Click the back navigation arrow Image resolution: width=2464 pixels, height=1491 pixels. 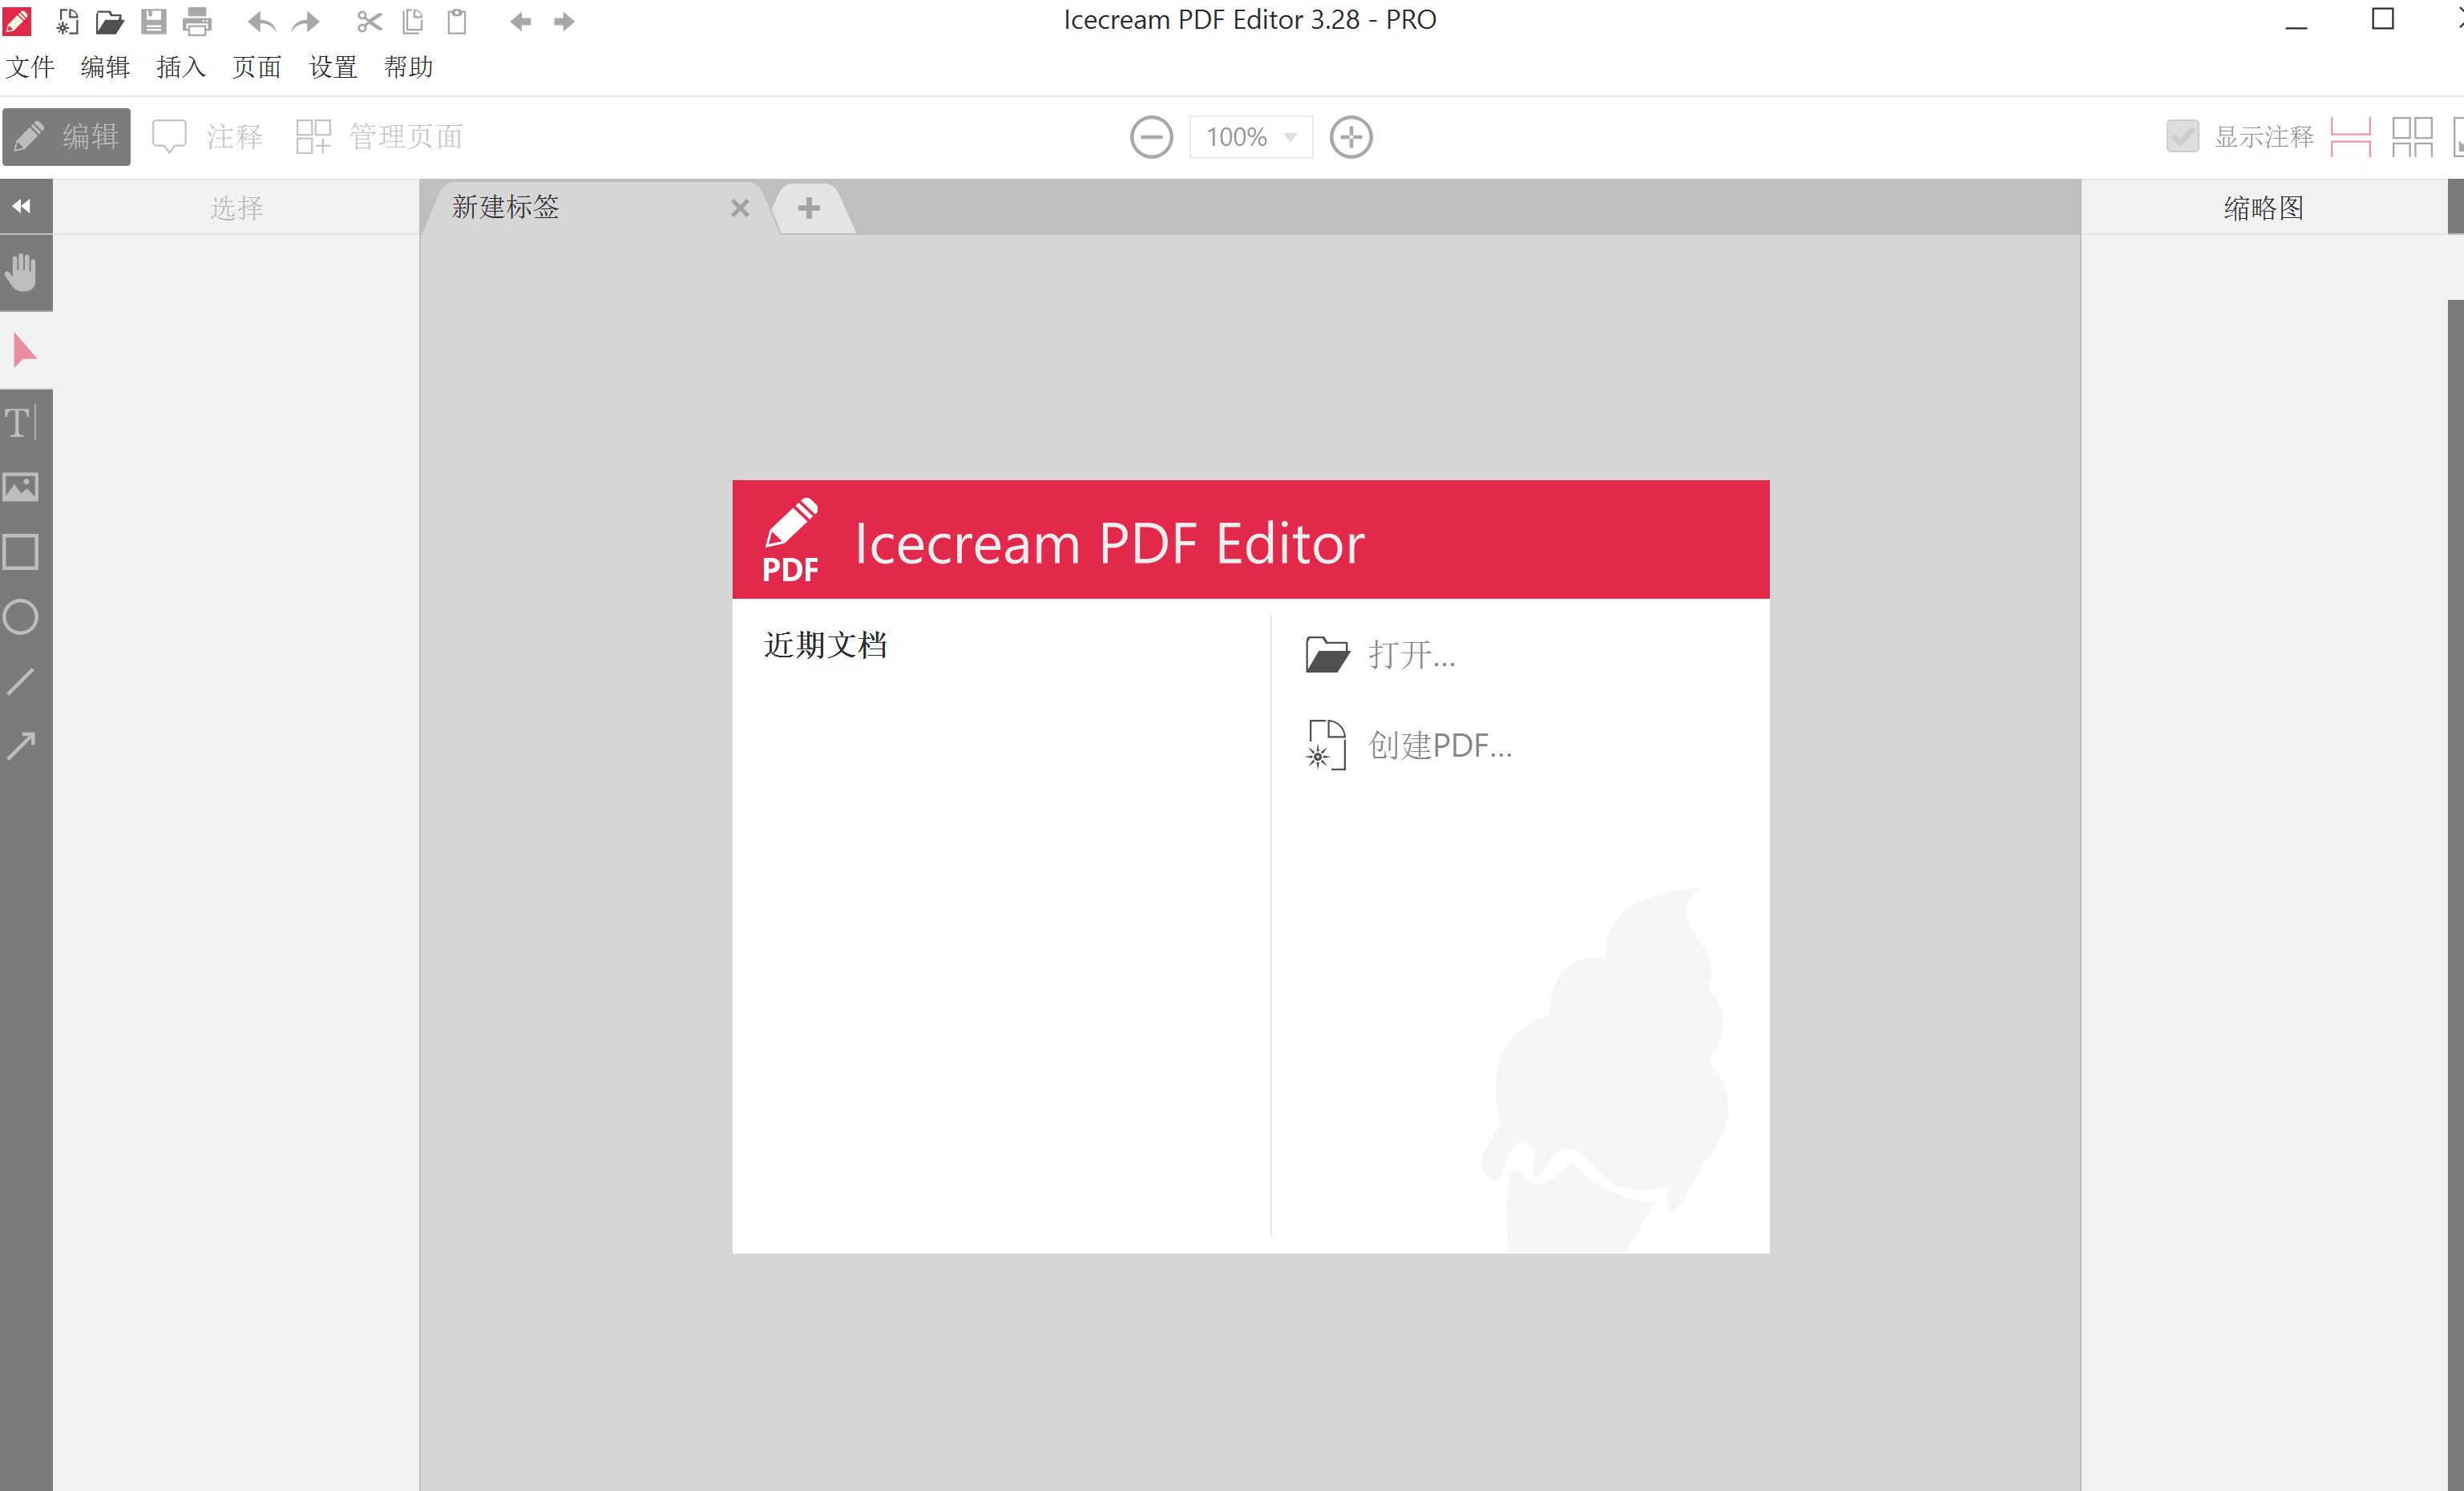pos(520,22)
